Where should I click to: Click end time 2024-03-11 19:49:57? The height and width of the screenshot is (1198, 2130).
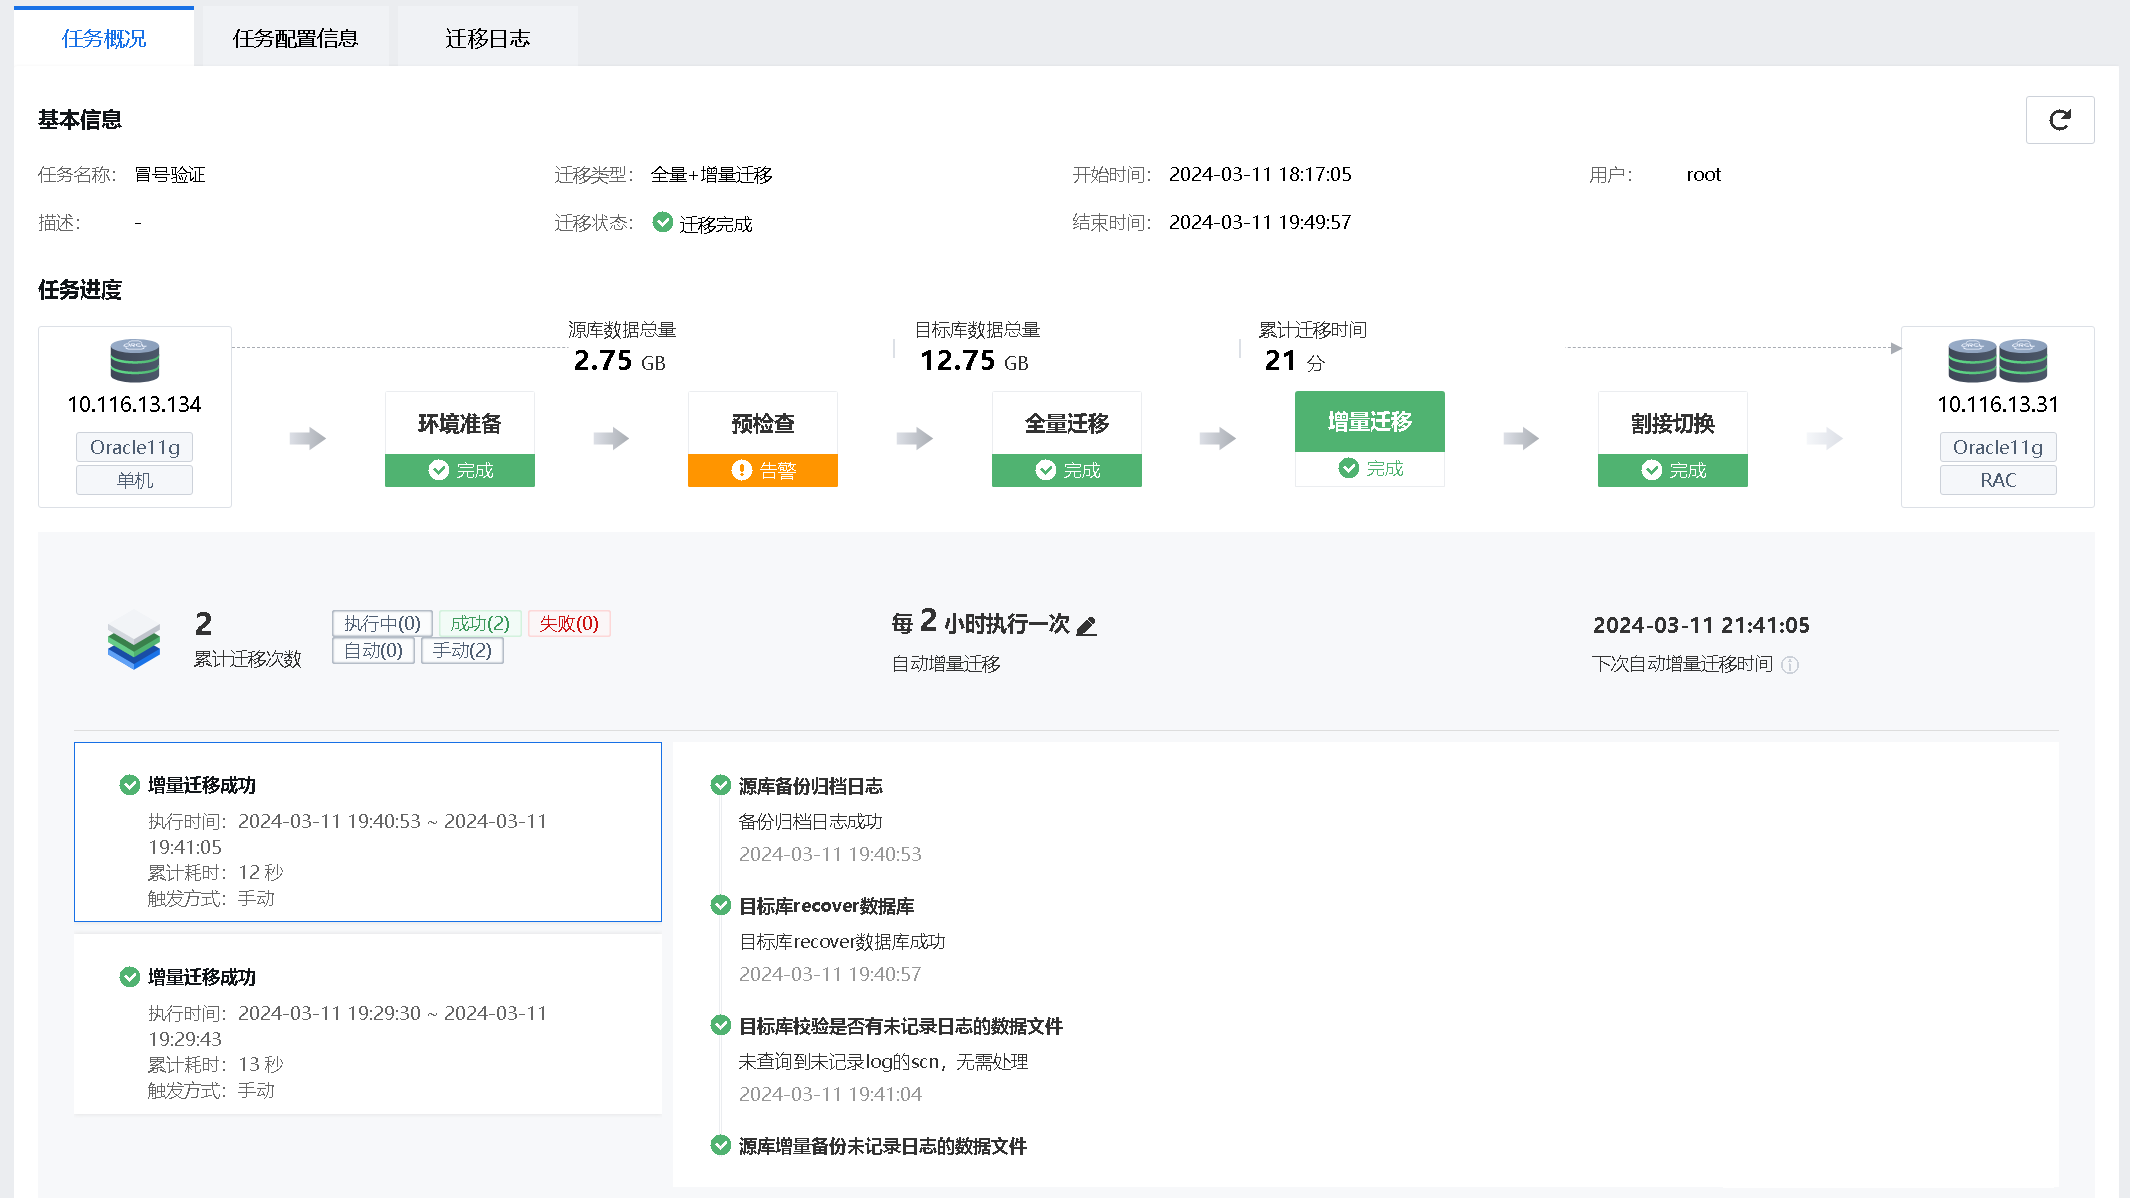[1260, 222]
